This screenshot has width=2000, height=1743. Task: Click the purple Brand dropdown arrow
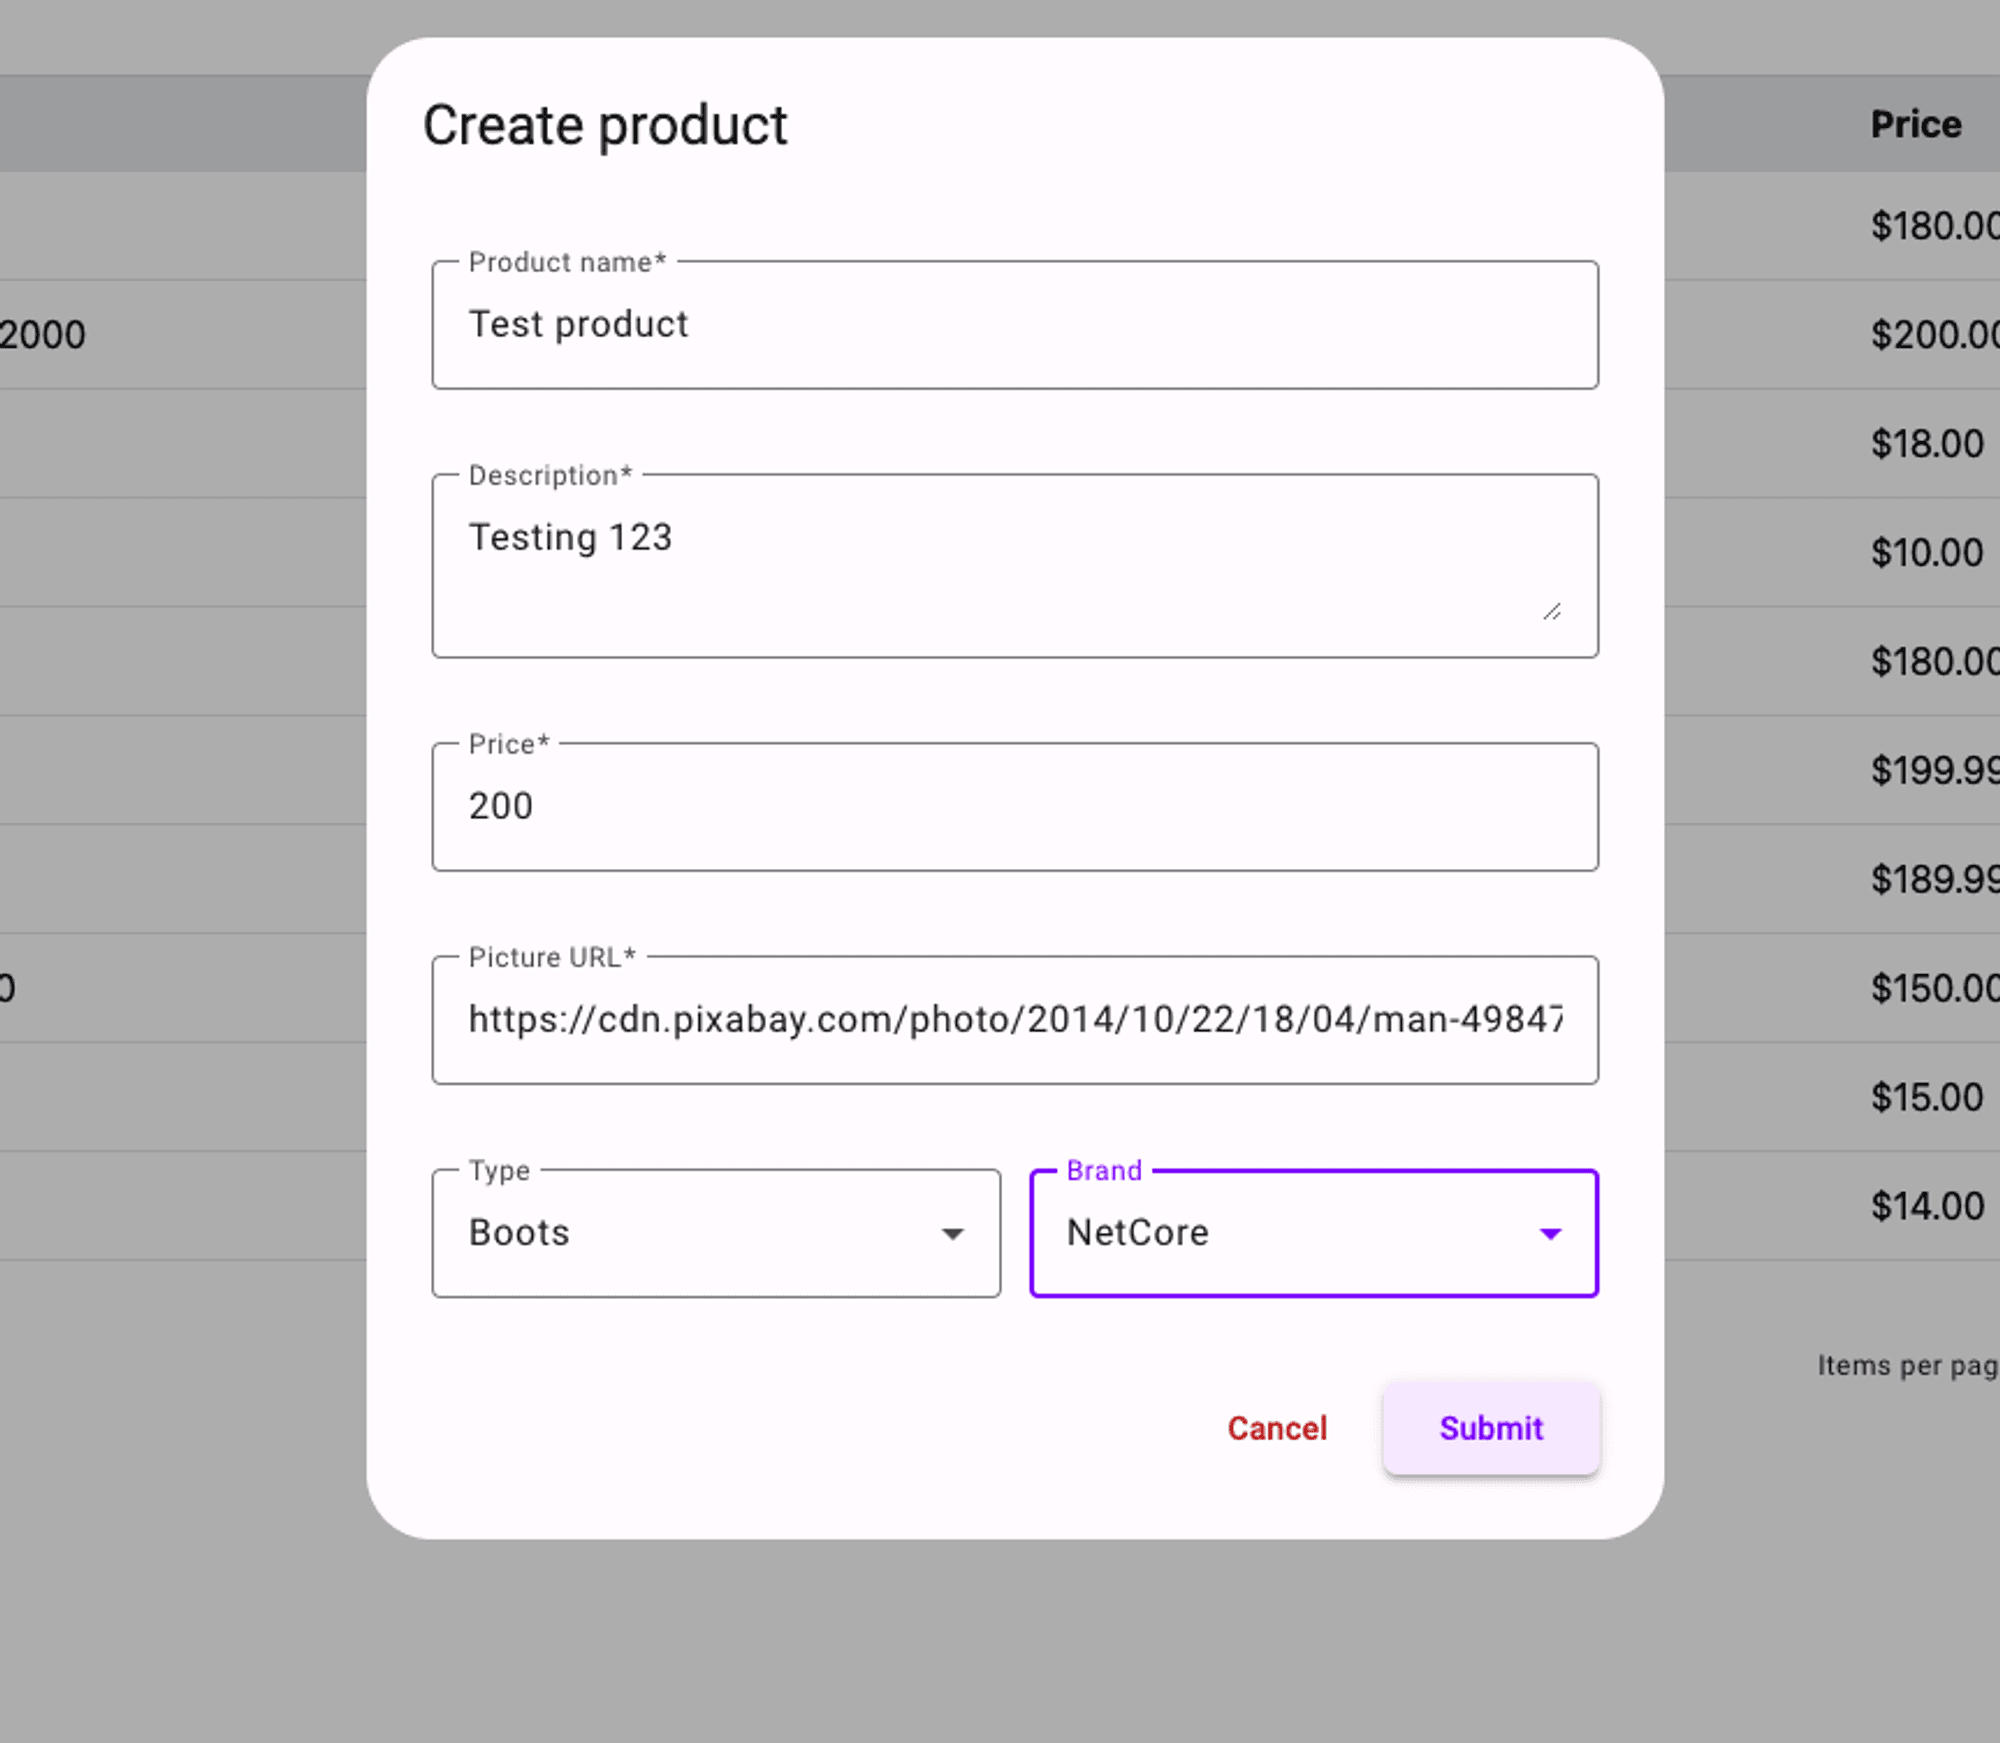pos(1550,1234)
